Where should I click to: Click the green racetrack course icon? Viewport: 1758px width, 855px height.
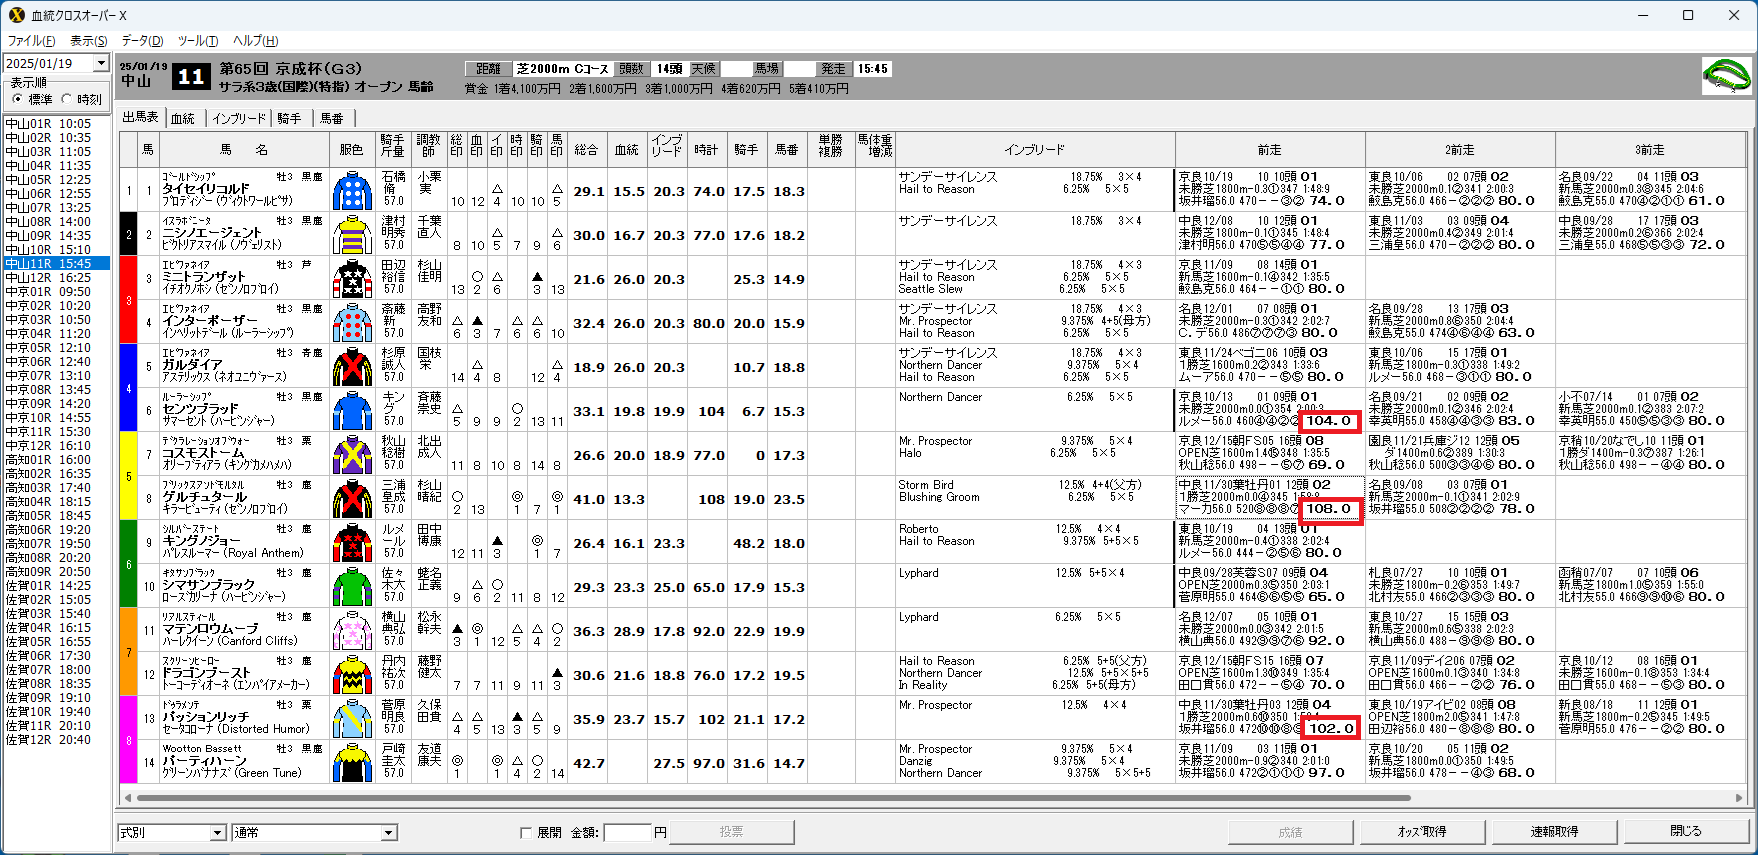tap(1726, 76)
